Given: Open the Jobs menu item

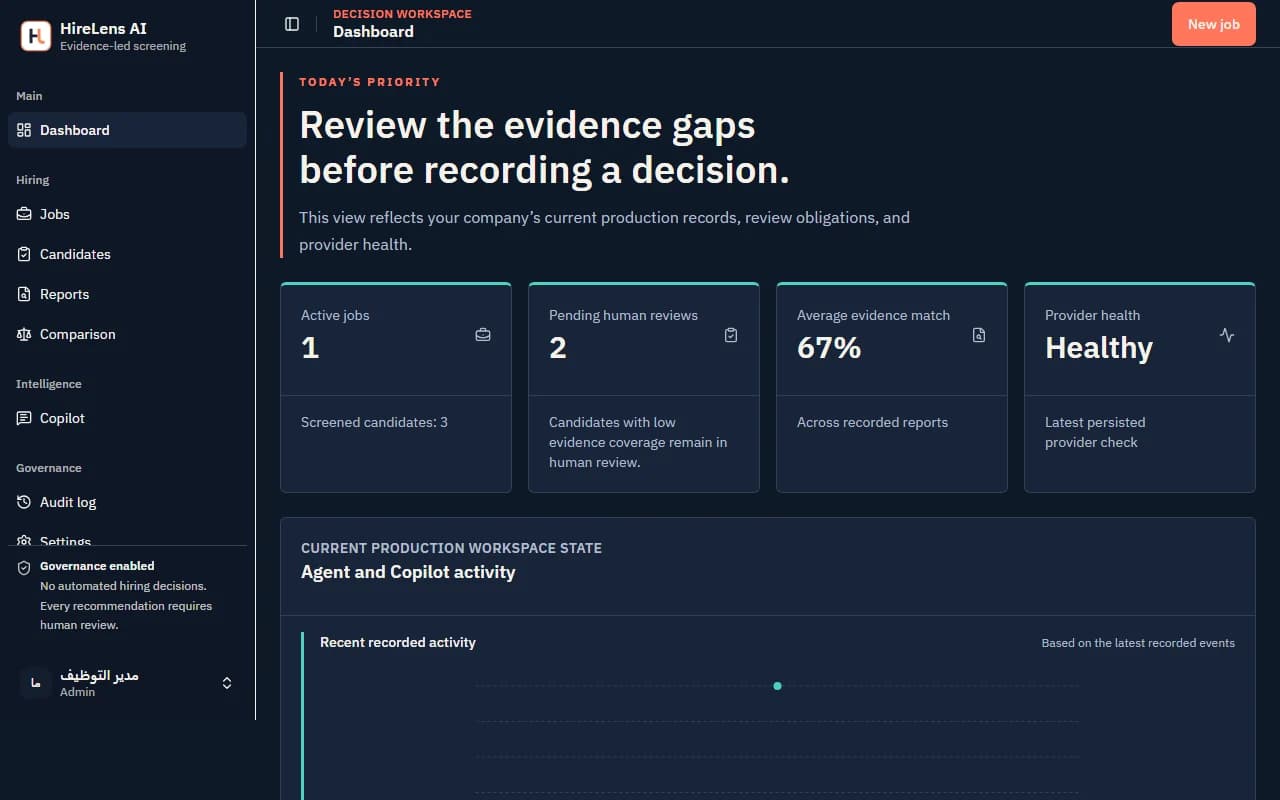Looking at the screenshot, I should tap(127, 214).
